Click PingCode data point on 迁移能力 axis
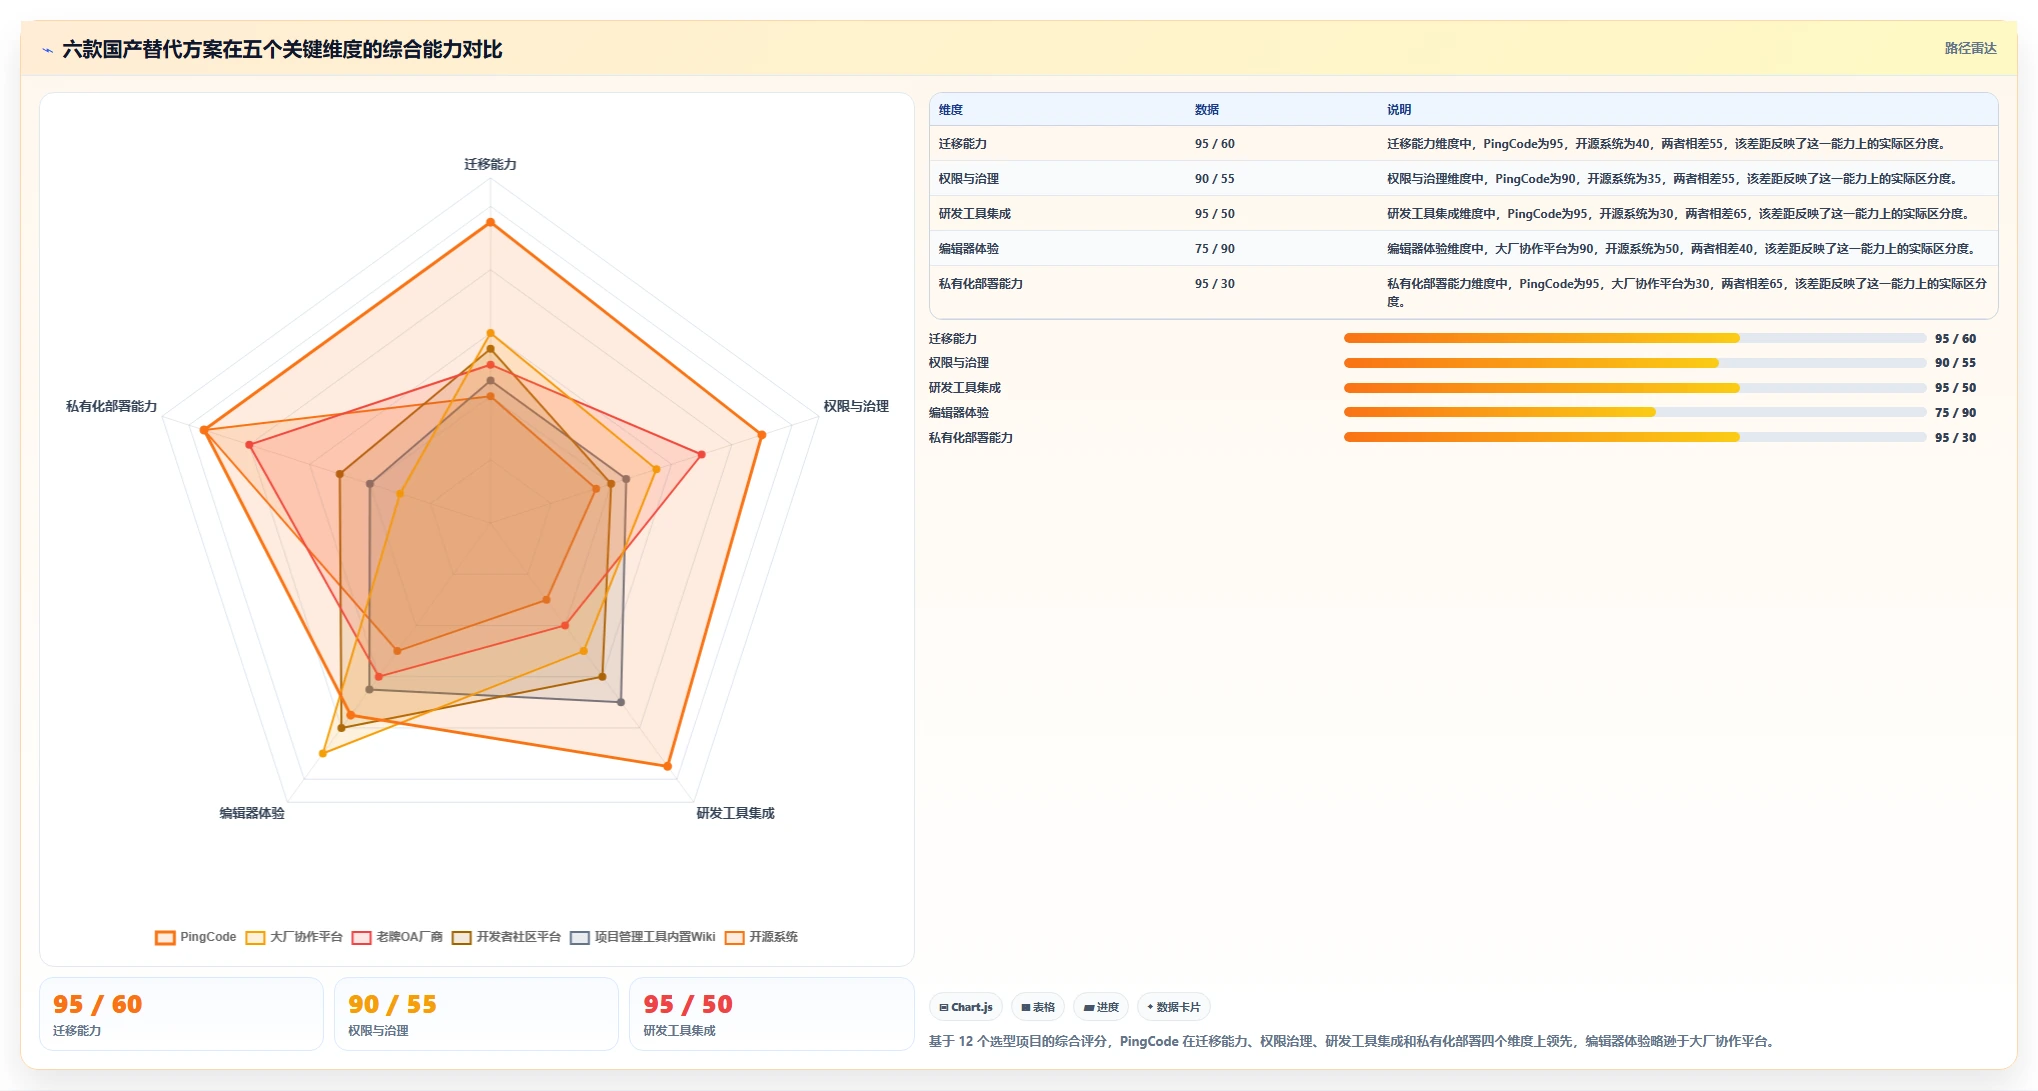Viewport: 2038px width, 1091px height. (490, 222)
